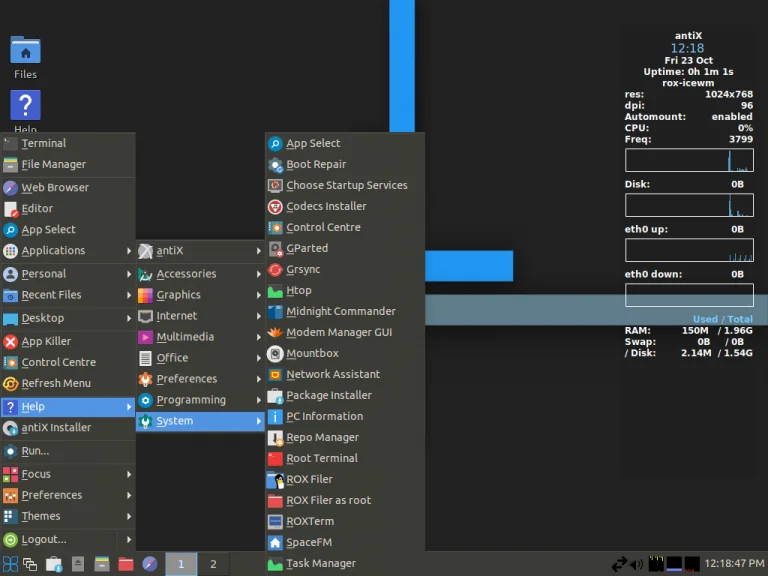Click the App Killer red X icon
Screen dimensions: 768x576
point(11,341)
